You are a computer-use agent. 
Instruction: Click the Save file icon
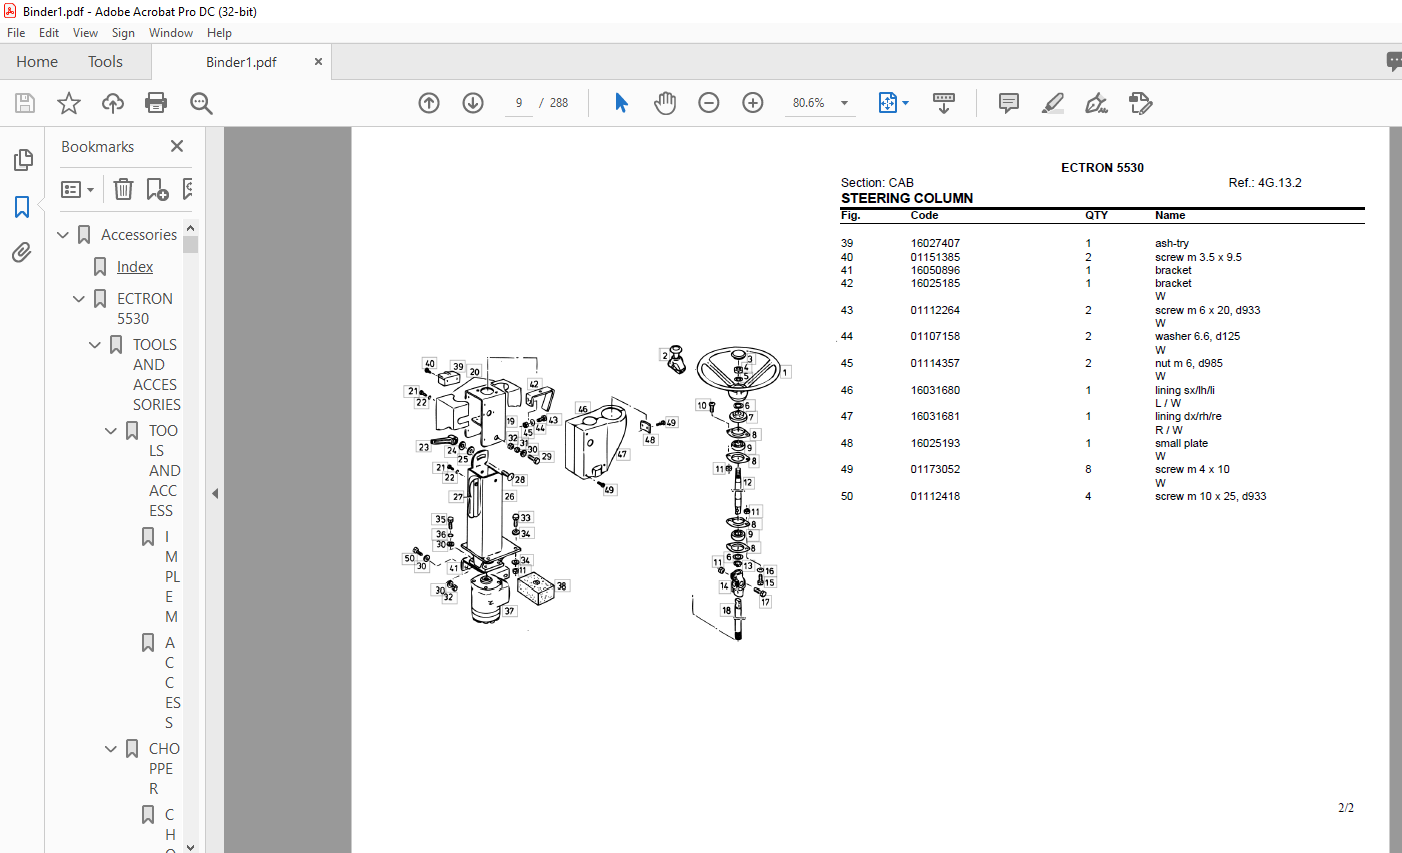tap(25, 103)
